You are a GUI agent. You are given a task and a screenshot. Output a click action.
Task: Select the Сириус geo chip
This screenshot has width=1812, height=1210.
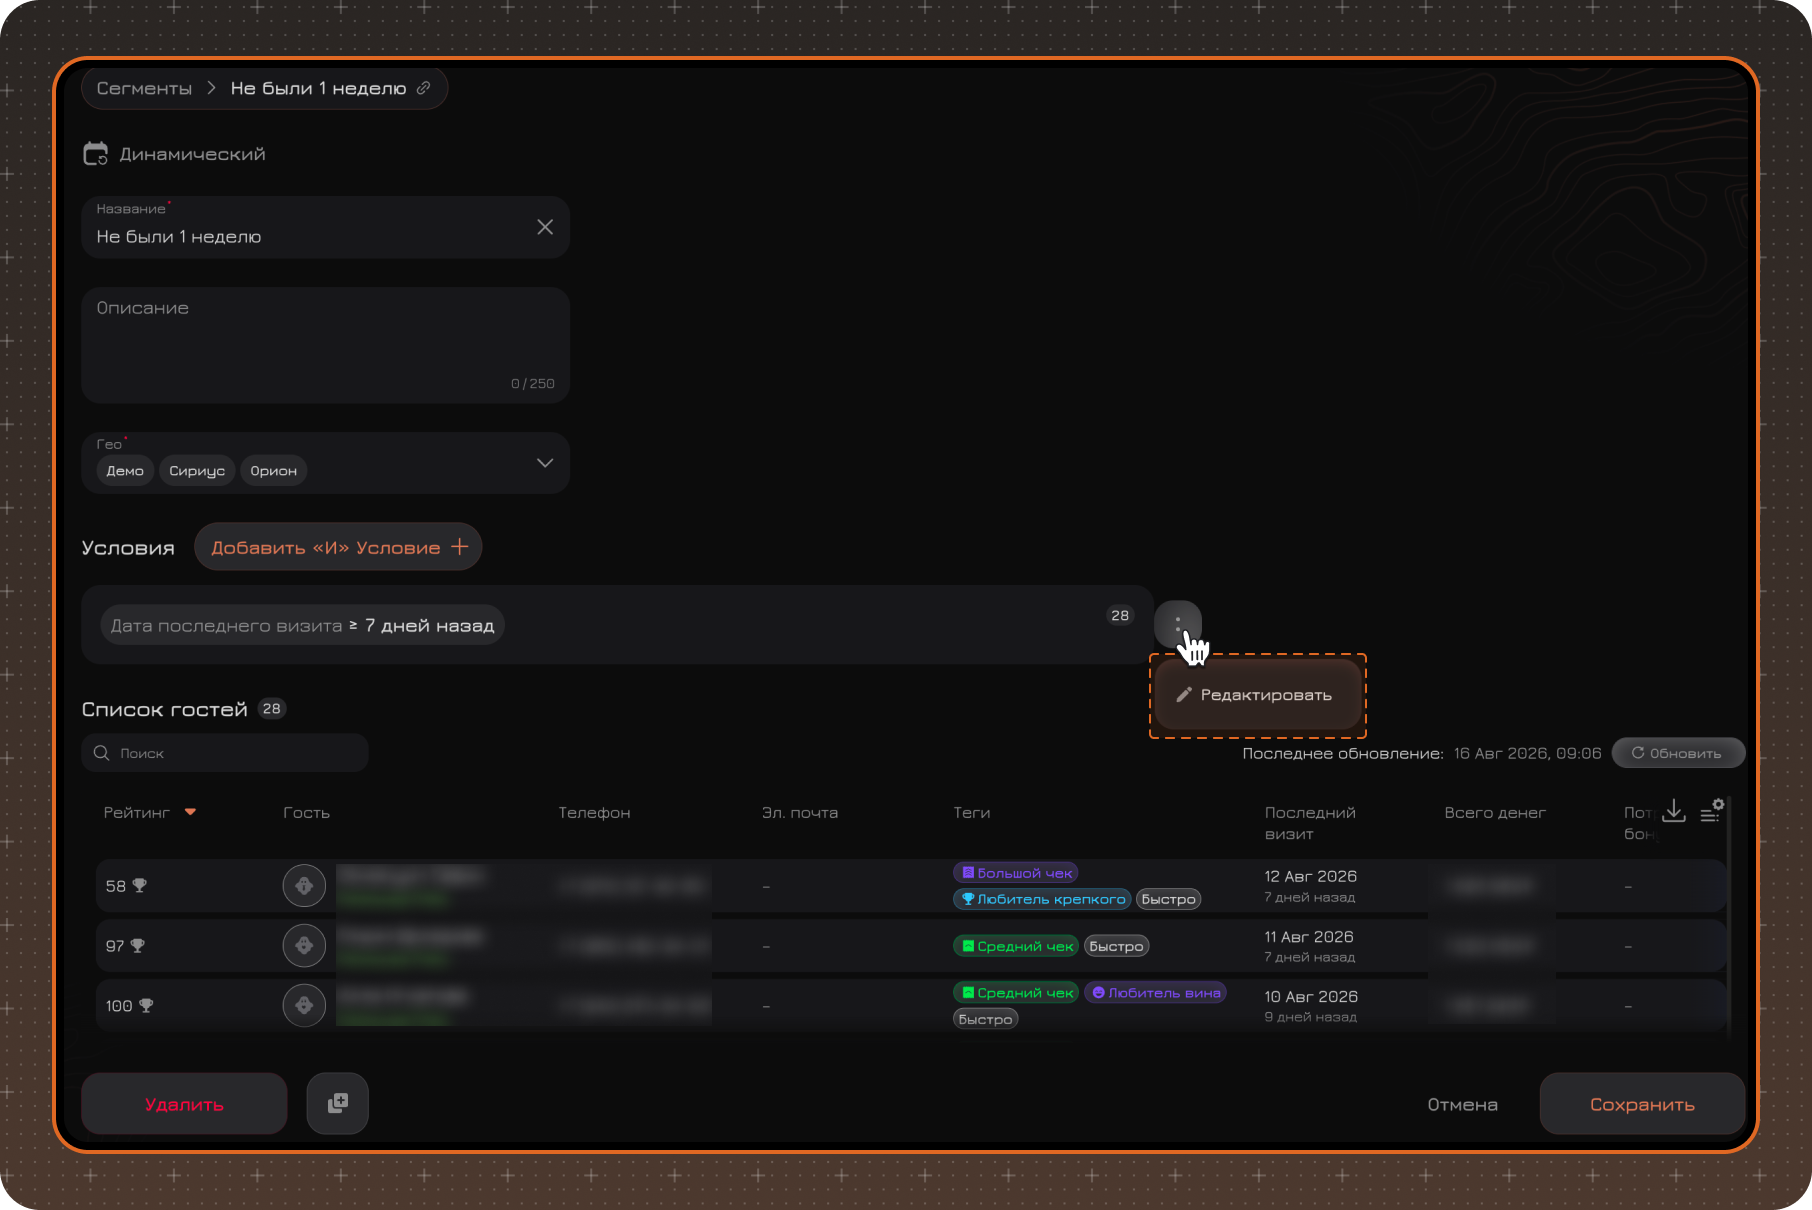click(x=197, y=471)
